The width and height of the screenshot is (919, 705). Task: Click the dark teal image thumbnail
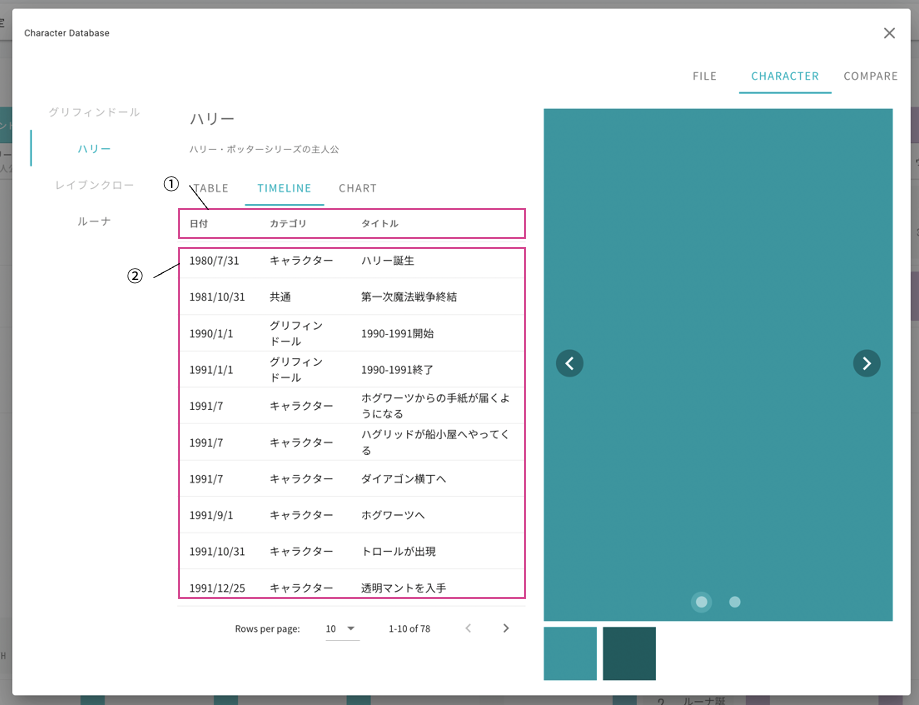[629, 653]
